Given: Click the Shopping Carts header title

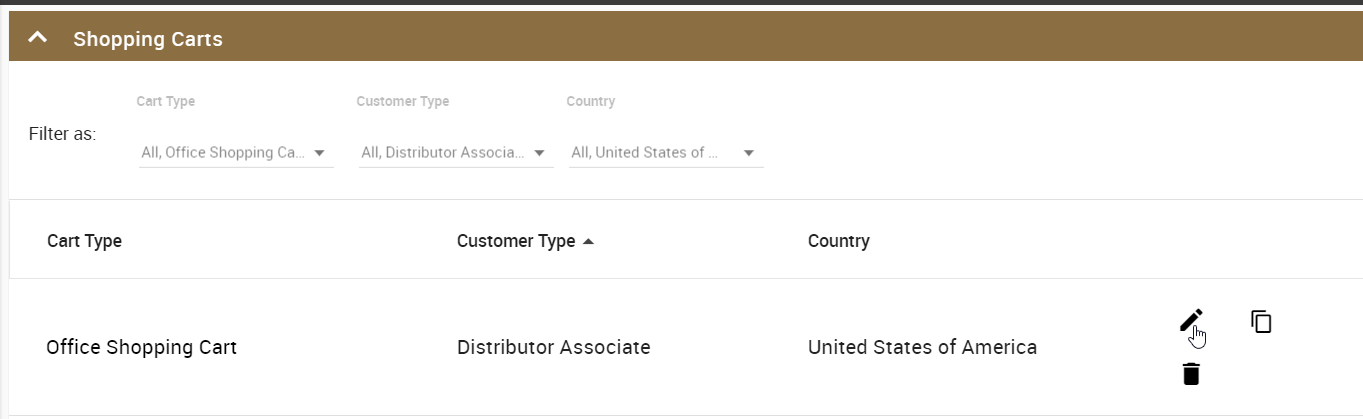Looking at the screenshot, I should coord(148,39).
